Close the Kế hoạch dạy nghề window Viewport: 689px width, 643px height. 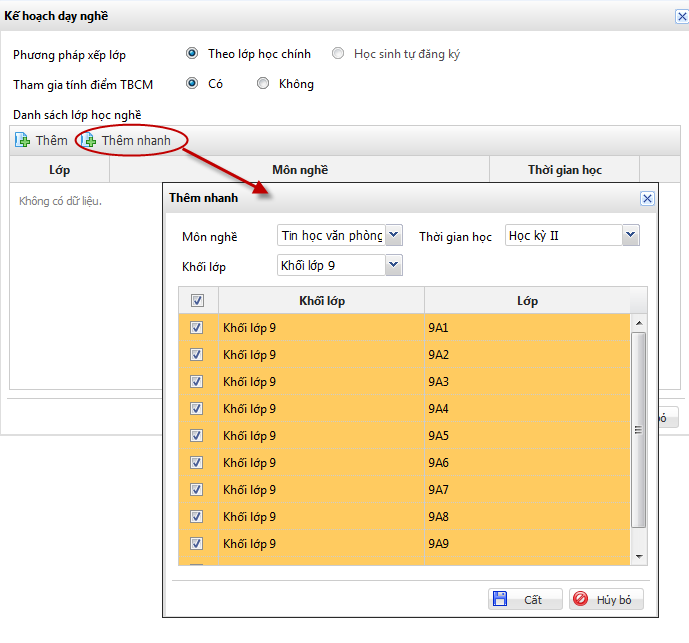(682, 15)
